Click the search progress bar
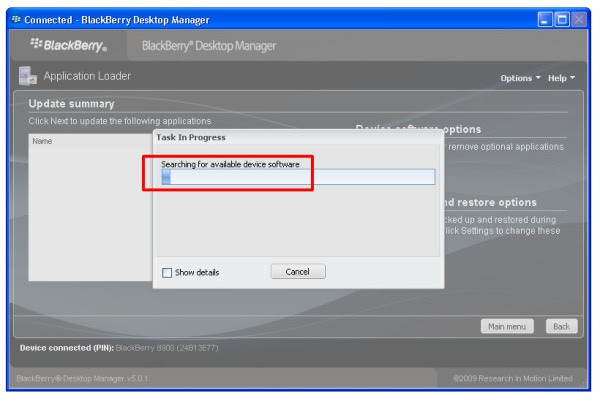 click(x=298, y=177)
